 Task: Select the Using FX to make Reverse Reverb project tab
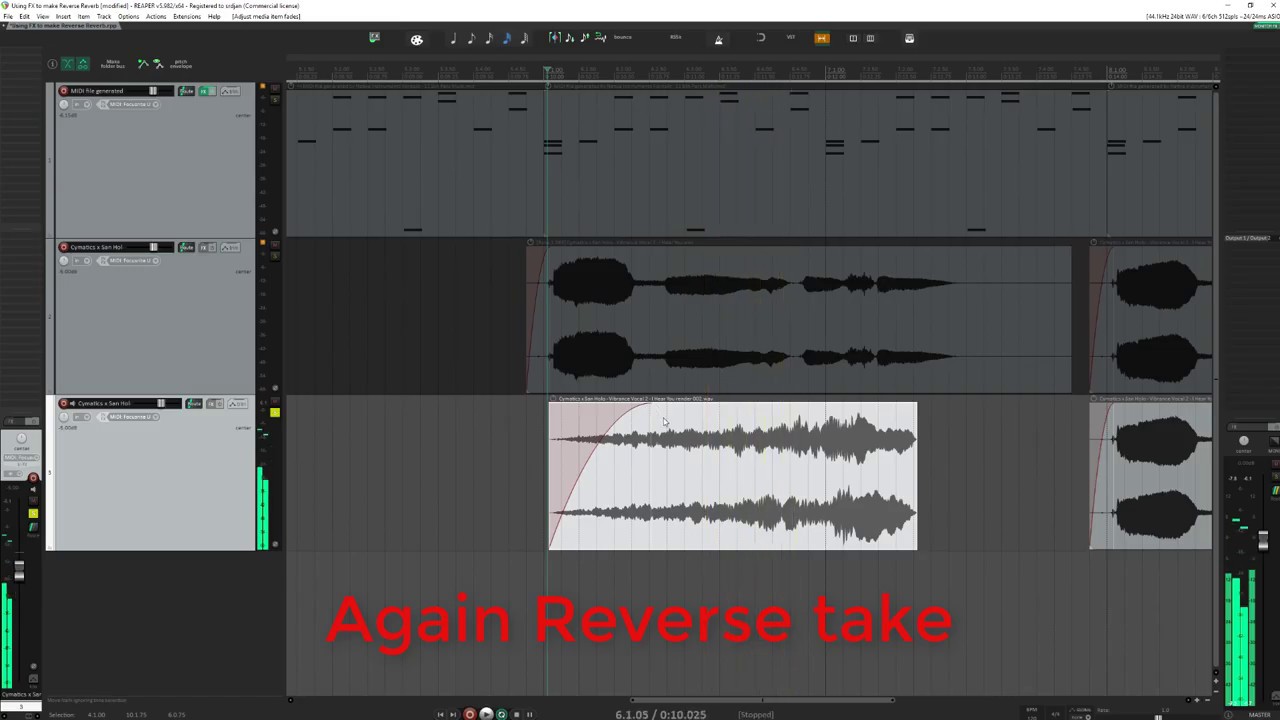[63, 25]
